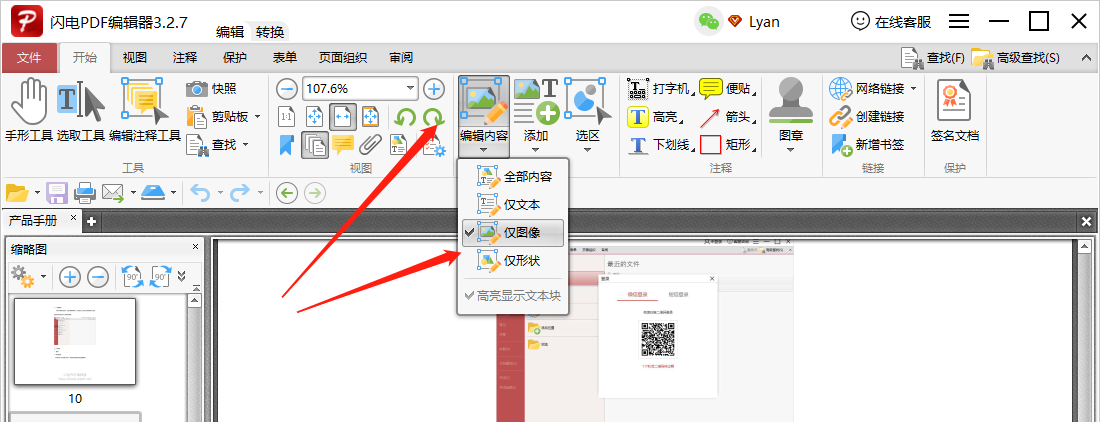Open the 编辑内容 edit content dropdown arrow

click(483, 149)
